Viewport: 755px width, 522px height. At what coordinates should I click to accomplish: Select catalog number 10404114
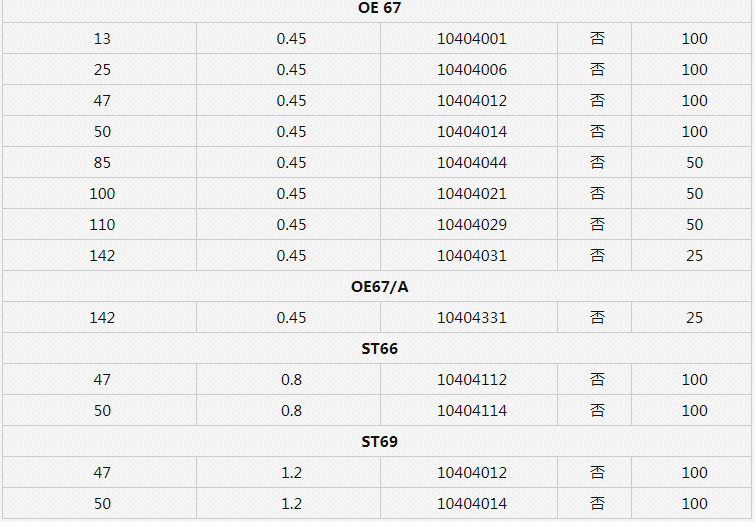point(472,410)
